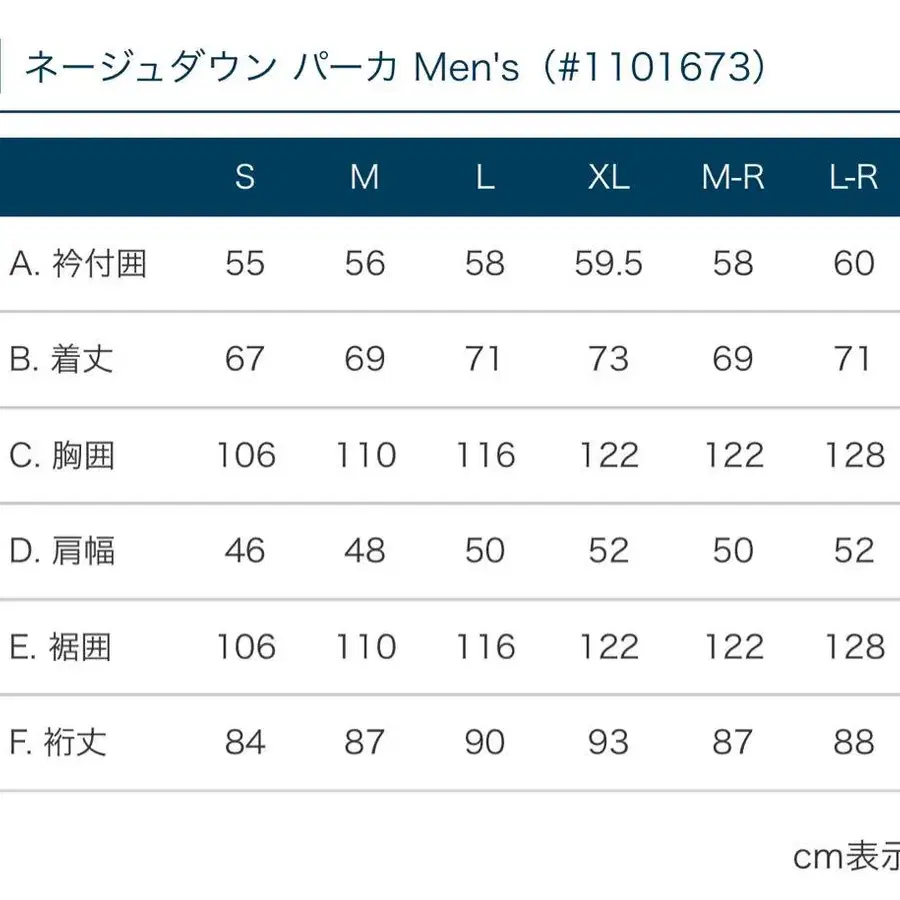Click the D. 肩幅 row label
The width and height of the screenshot is (900, 900).
tap(63, 551)
